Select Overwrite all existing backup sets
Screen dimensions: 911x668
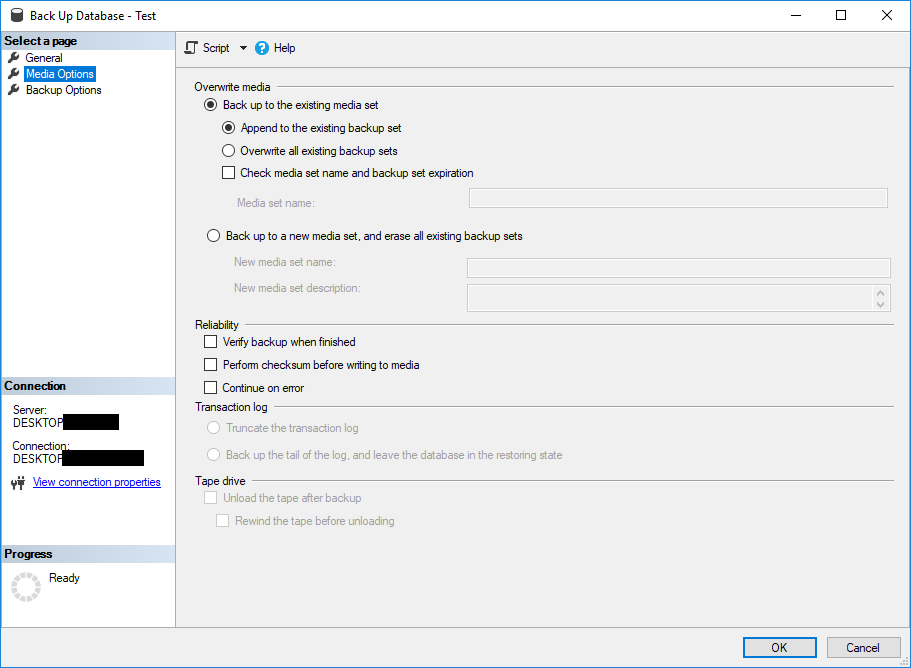pyautogui.click(x=228, y=151)
